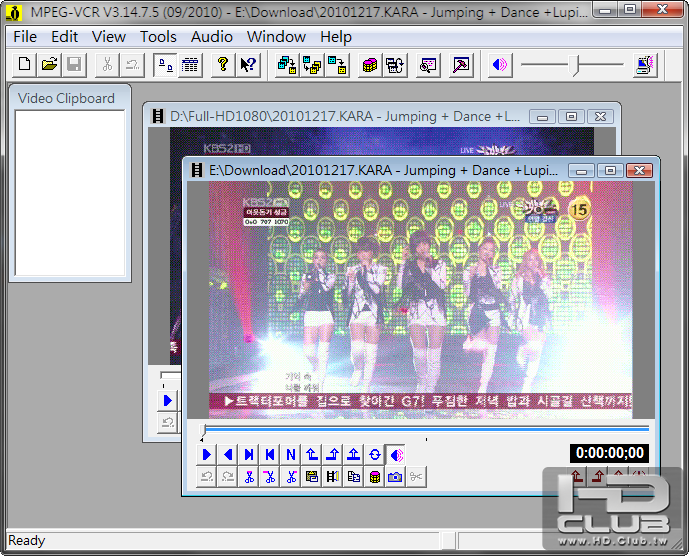Play the front video in reverse
Viewport: 689px width, 556px height.
click(228, 454)
